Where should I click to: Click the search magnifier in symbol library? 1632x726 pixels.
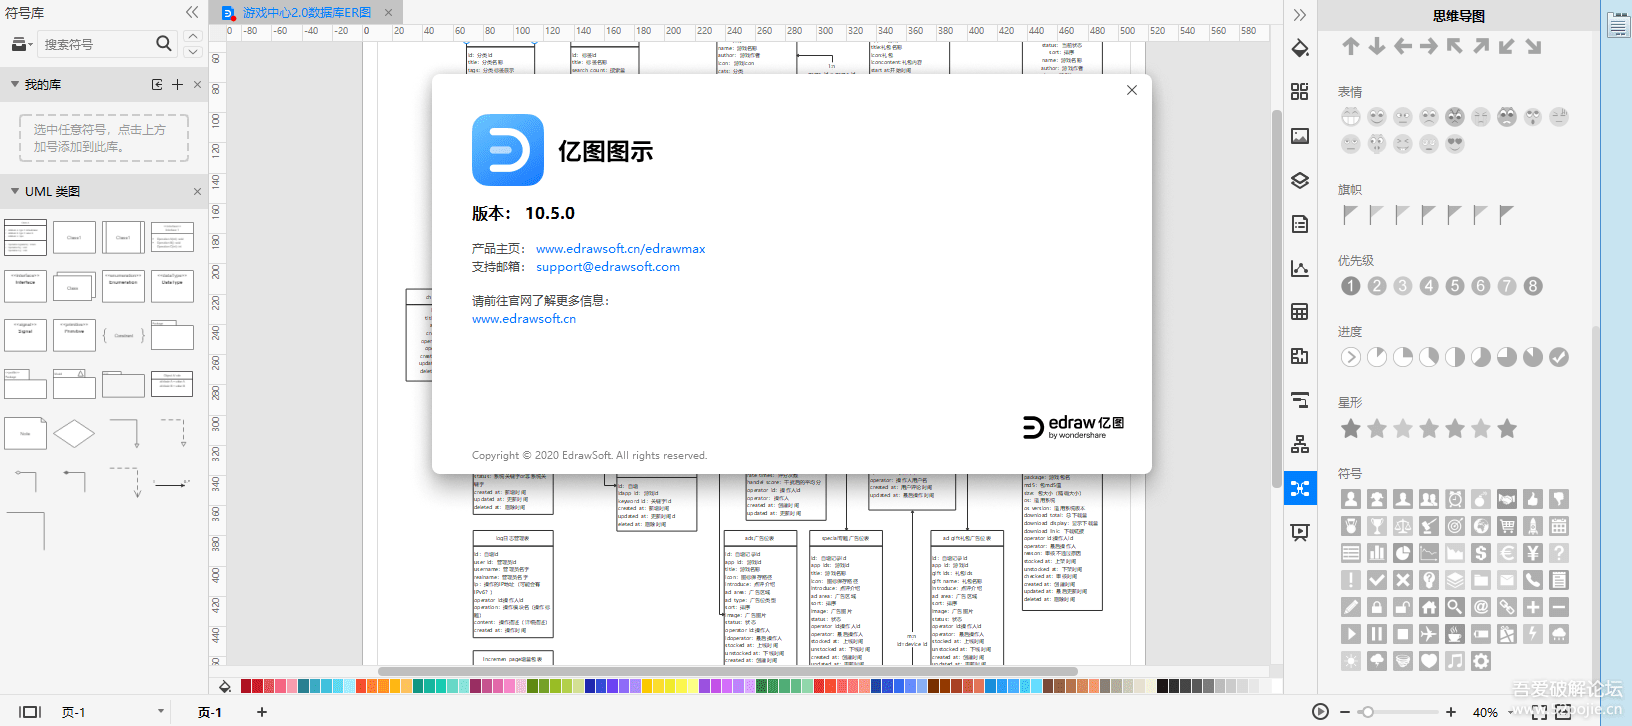pos(164,43)
